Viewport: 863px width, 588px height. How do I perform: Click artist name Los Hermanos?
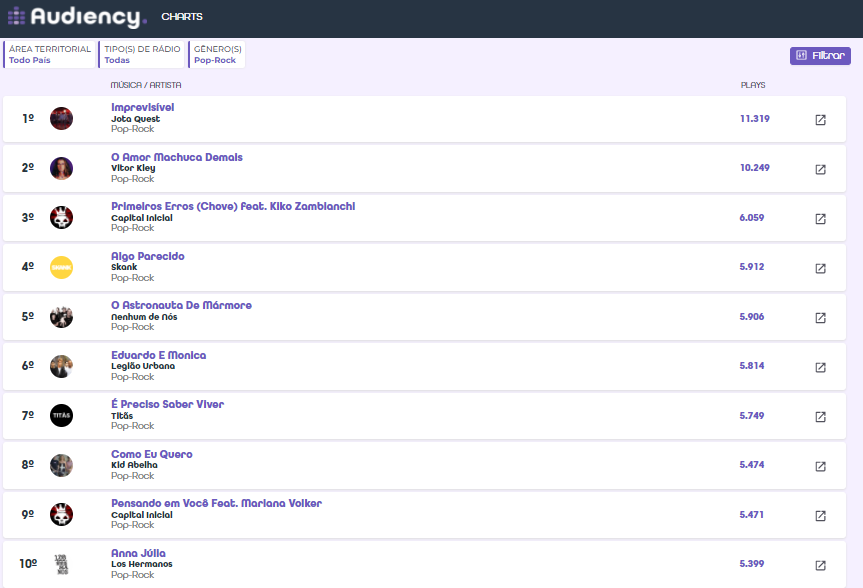(x=141, y=564)
